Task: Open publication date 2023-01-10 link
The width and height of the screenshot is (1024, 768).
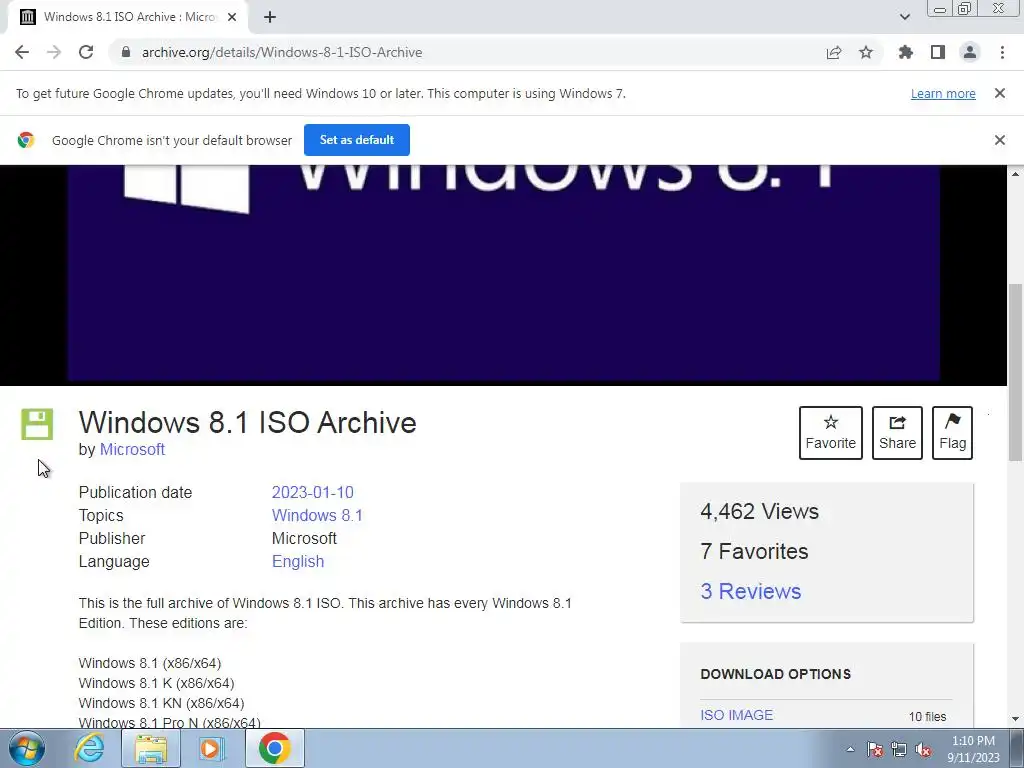Action: coord(312,492)
